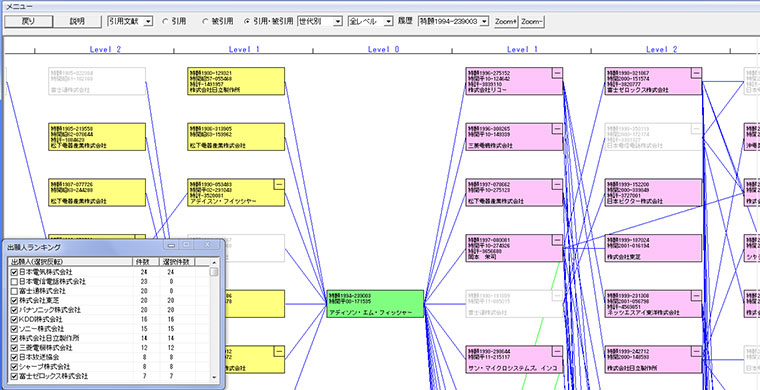
Task: Open the 世代別 dropdown
Action: (x=320, y=21)
